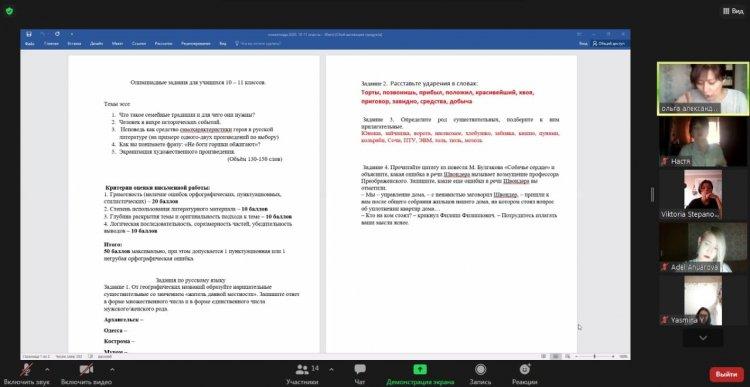Open Реакции reactions menu

point(524,369)
